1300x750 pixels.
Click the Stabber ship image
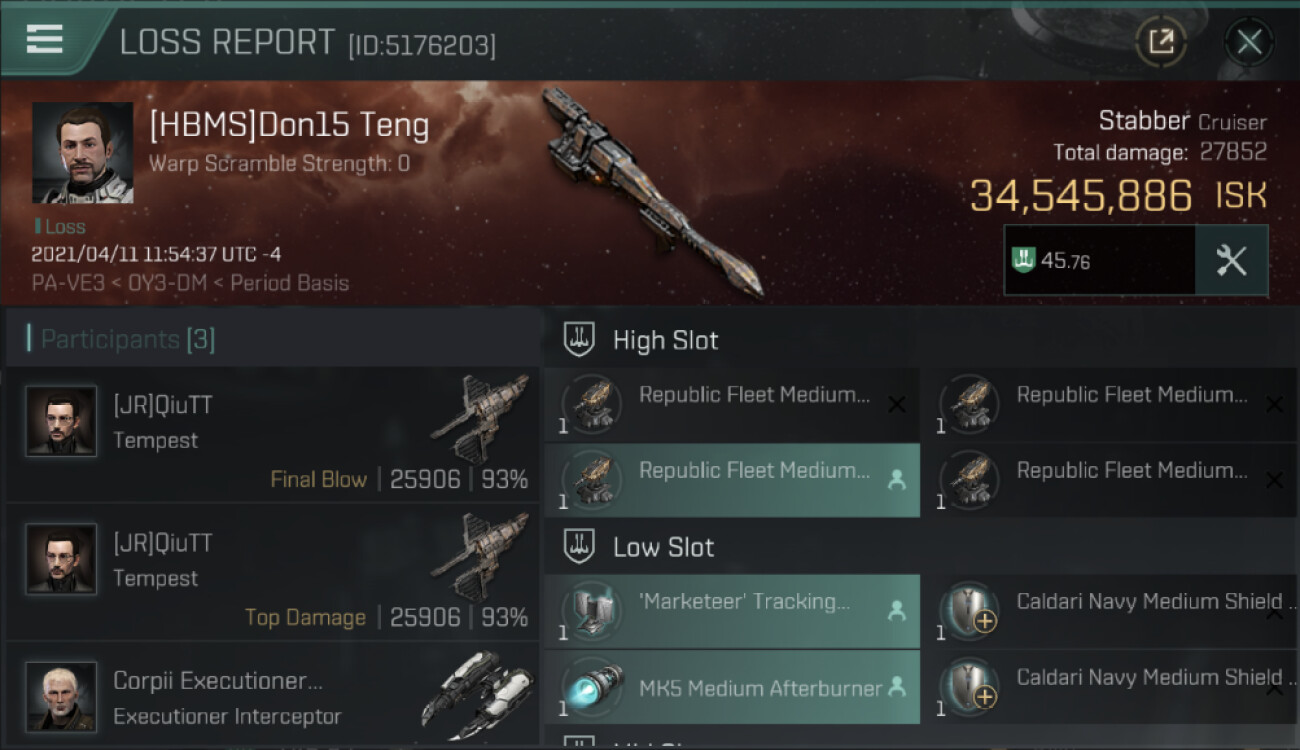click(650, 190)
